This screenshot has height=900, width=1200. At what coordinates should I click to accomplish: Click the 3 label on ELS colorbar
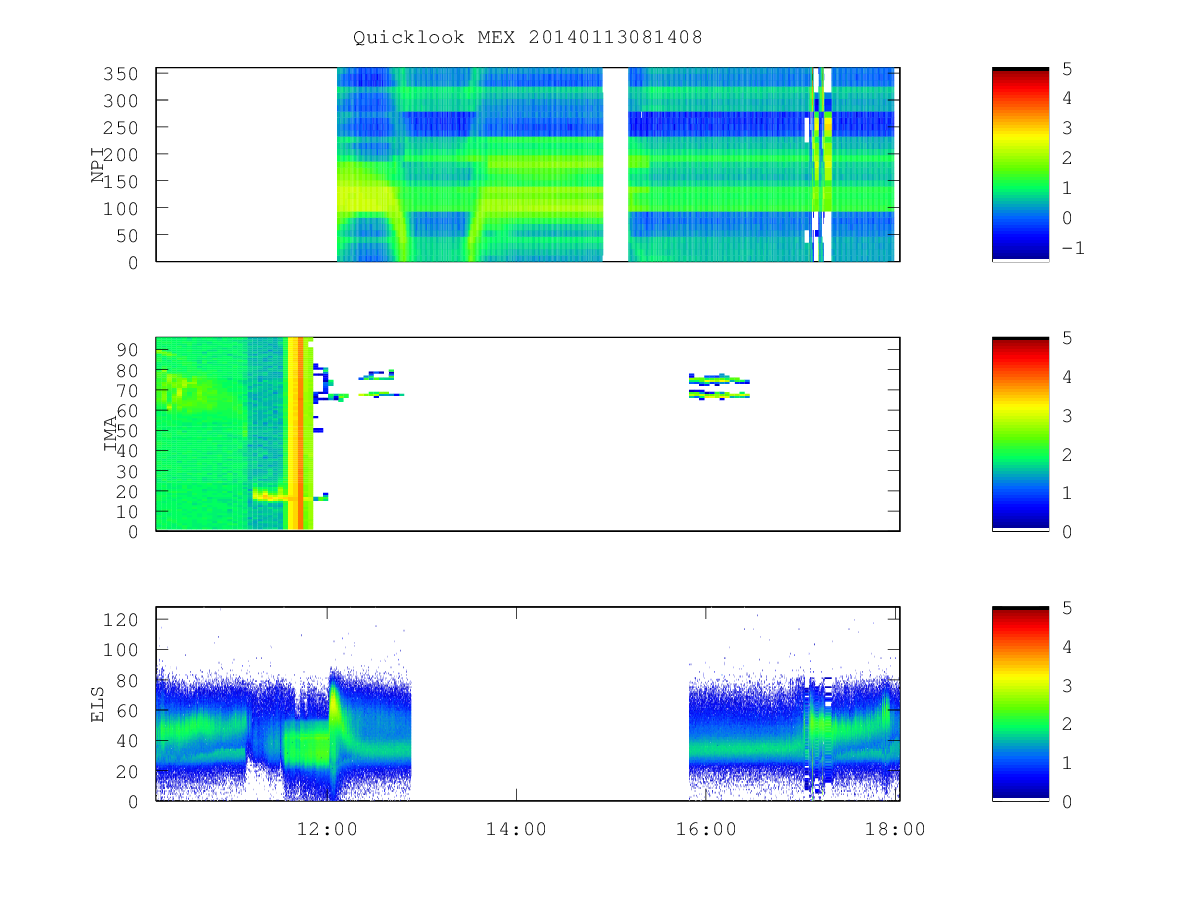click(1065, 685)
